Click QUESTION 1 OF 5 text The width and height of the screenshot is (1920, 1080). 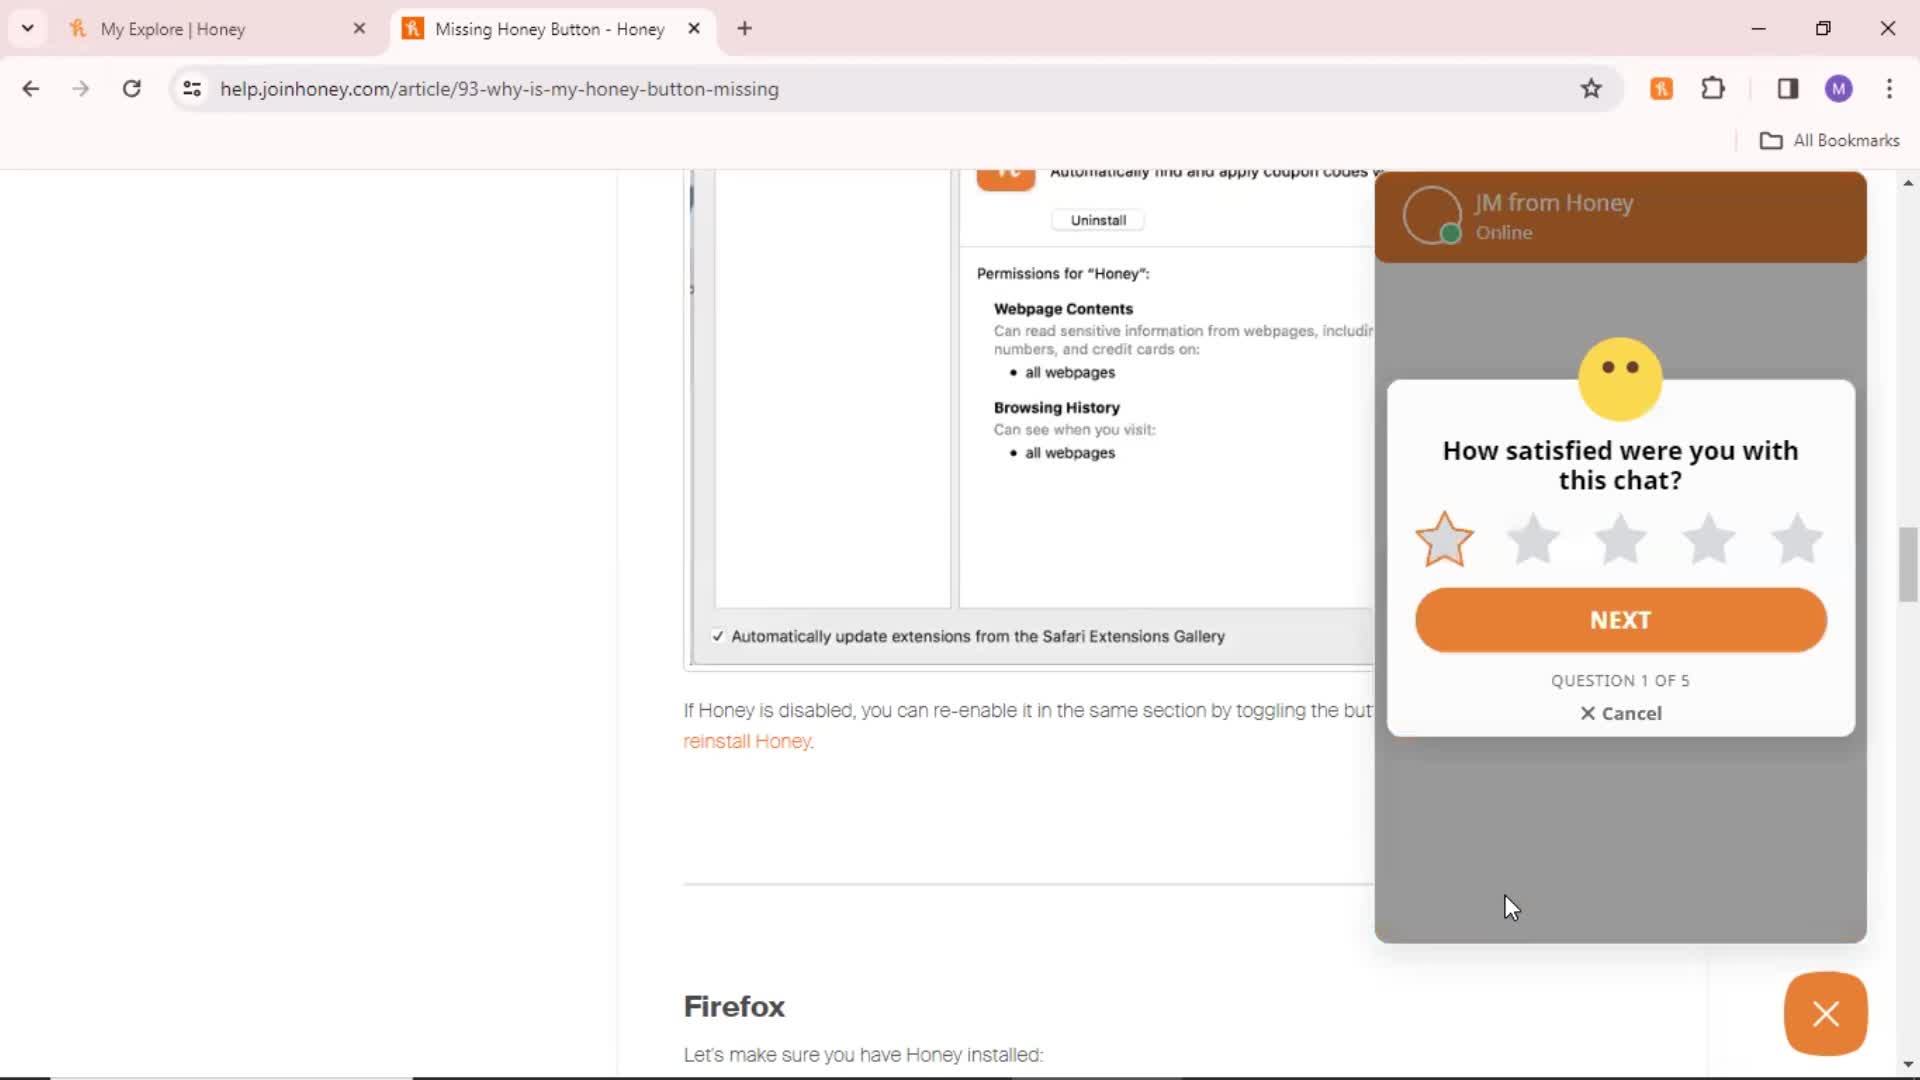(x=1620, y=681)
